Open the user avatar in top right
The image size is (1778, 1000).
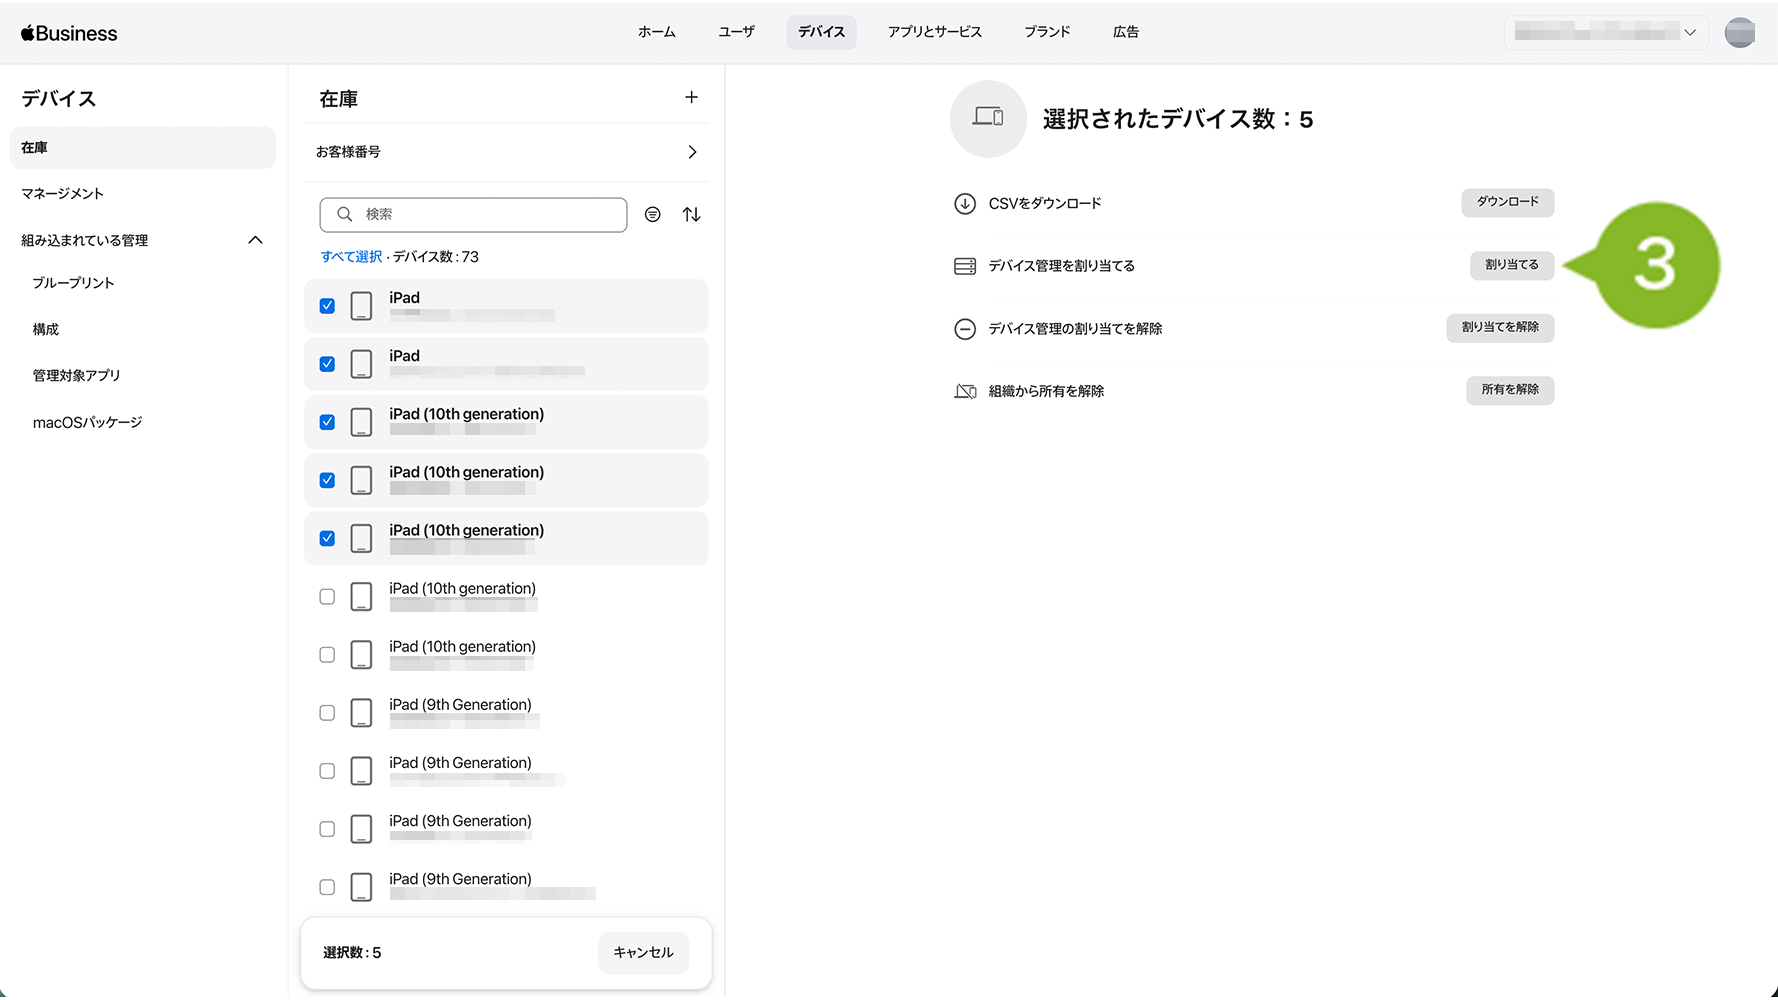(x=1739, y=33)
